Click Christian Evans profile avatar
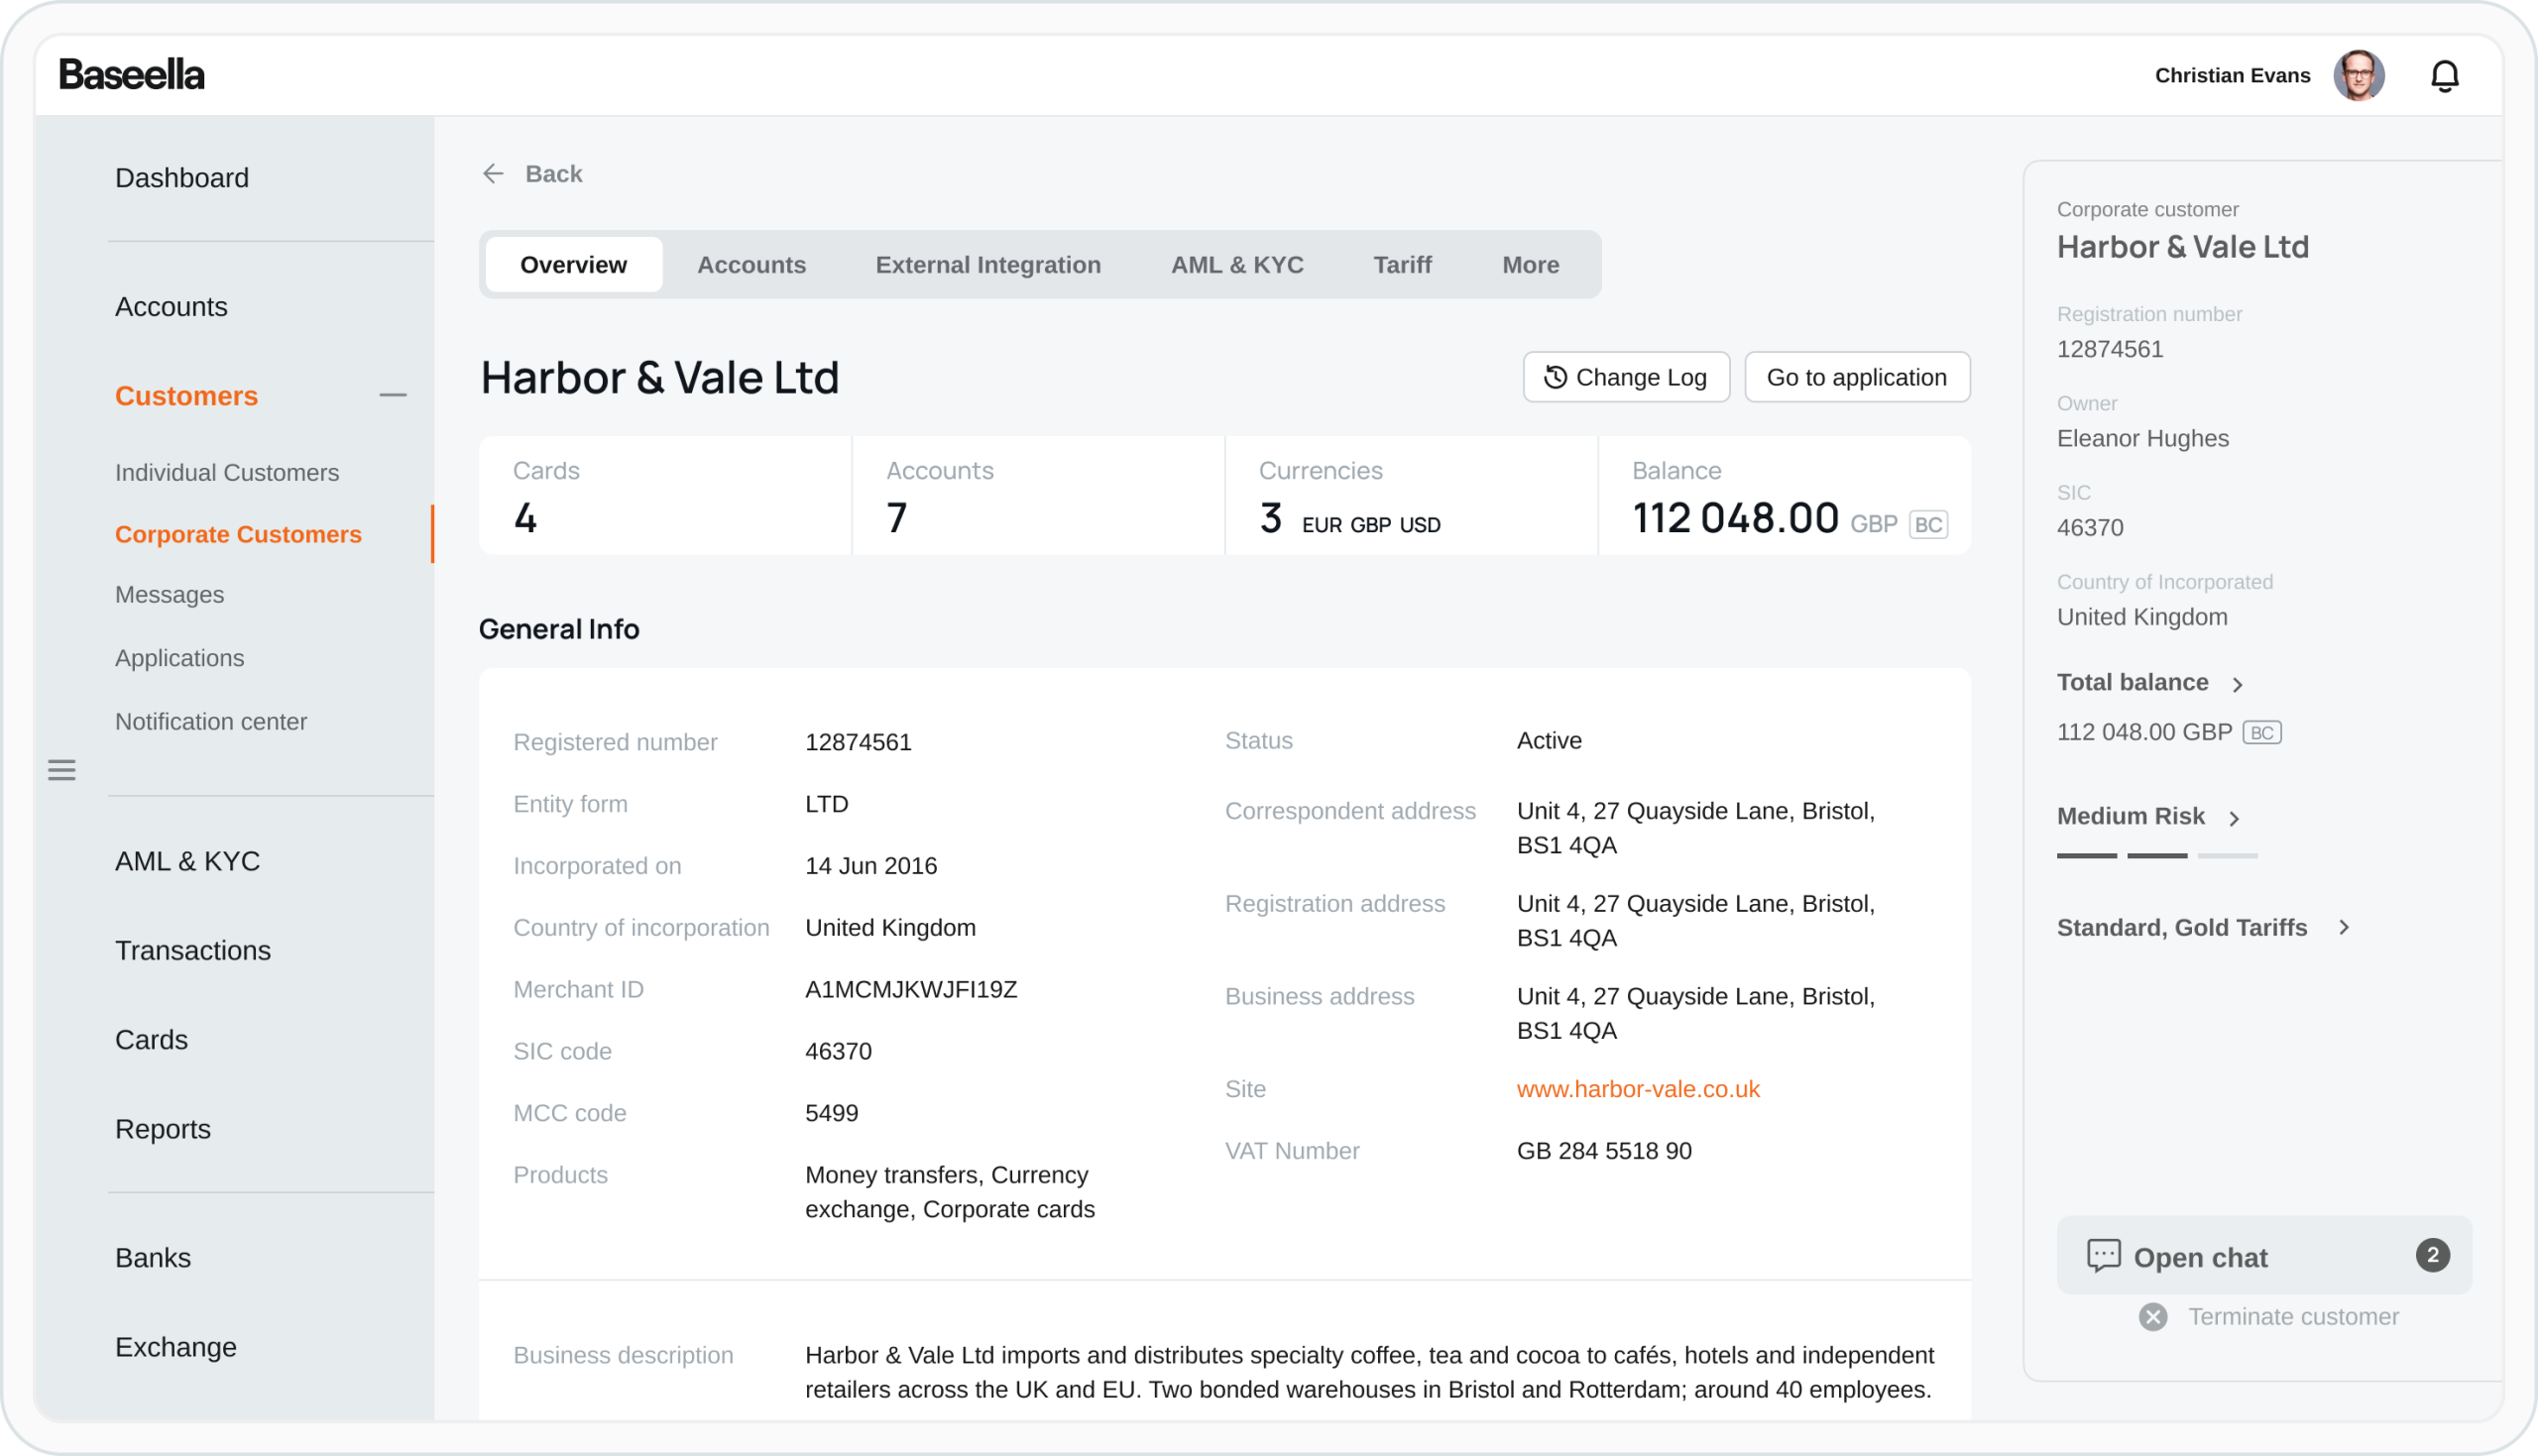This screenshot has height=1456, width=2538. coord(2359,76)
